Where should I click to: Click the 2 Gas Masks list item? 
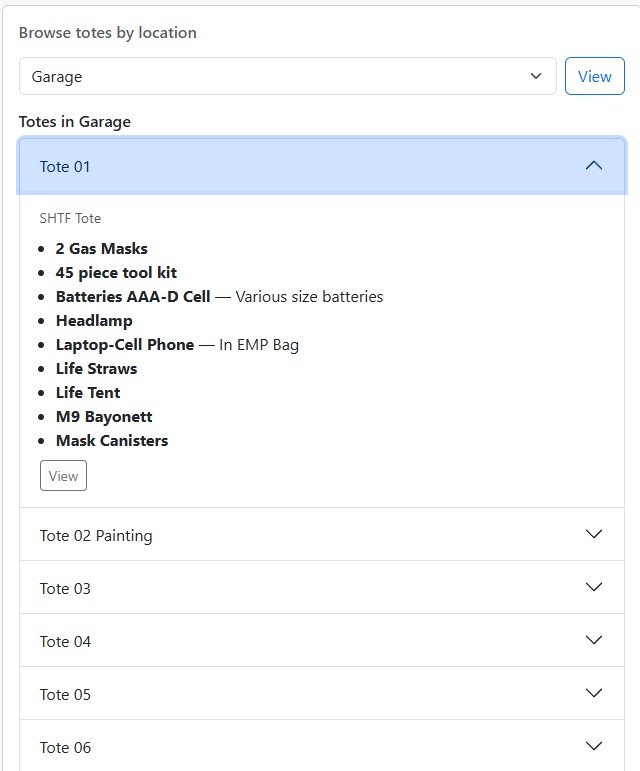(102, 249)
